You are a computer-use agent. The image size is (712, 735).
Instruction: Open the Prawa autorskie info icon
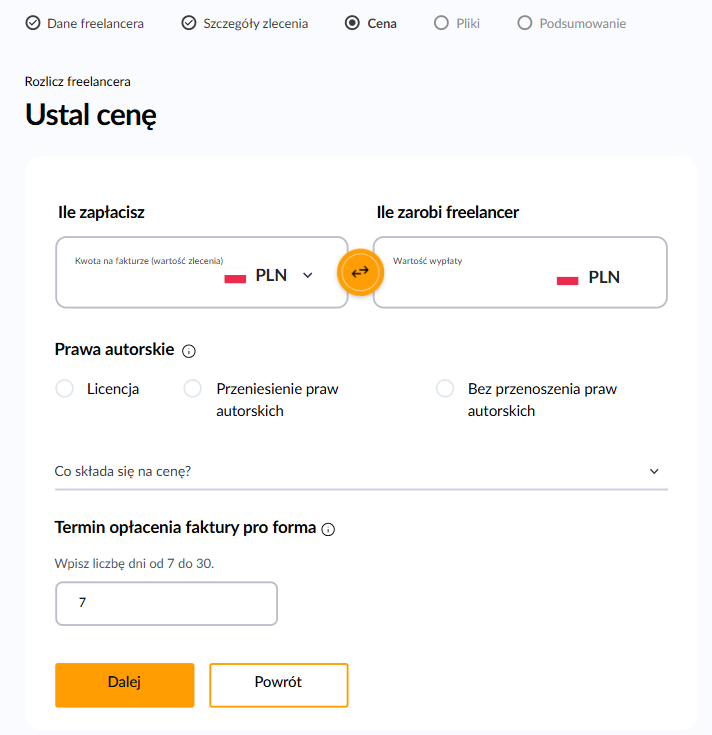(189, 351)
